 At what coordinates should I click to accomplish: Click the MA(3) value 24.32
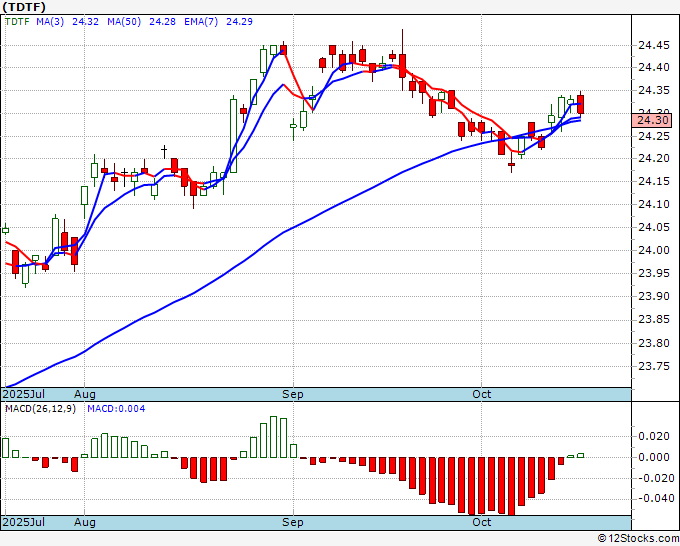85,22
